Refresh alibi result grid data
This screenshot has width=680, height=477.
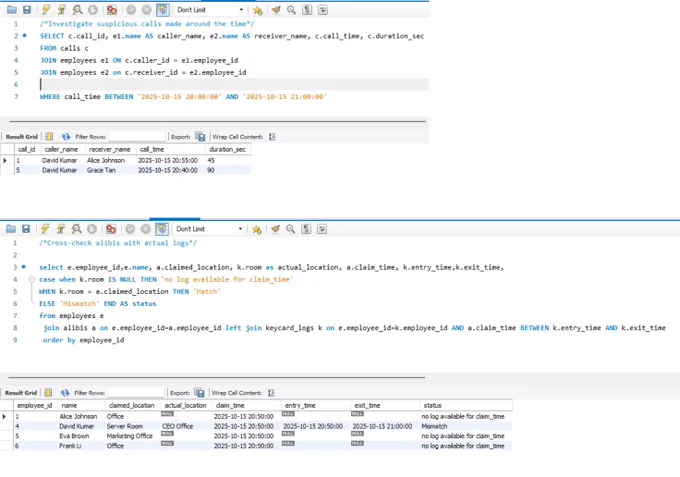65,393
